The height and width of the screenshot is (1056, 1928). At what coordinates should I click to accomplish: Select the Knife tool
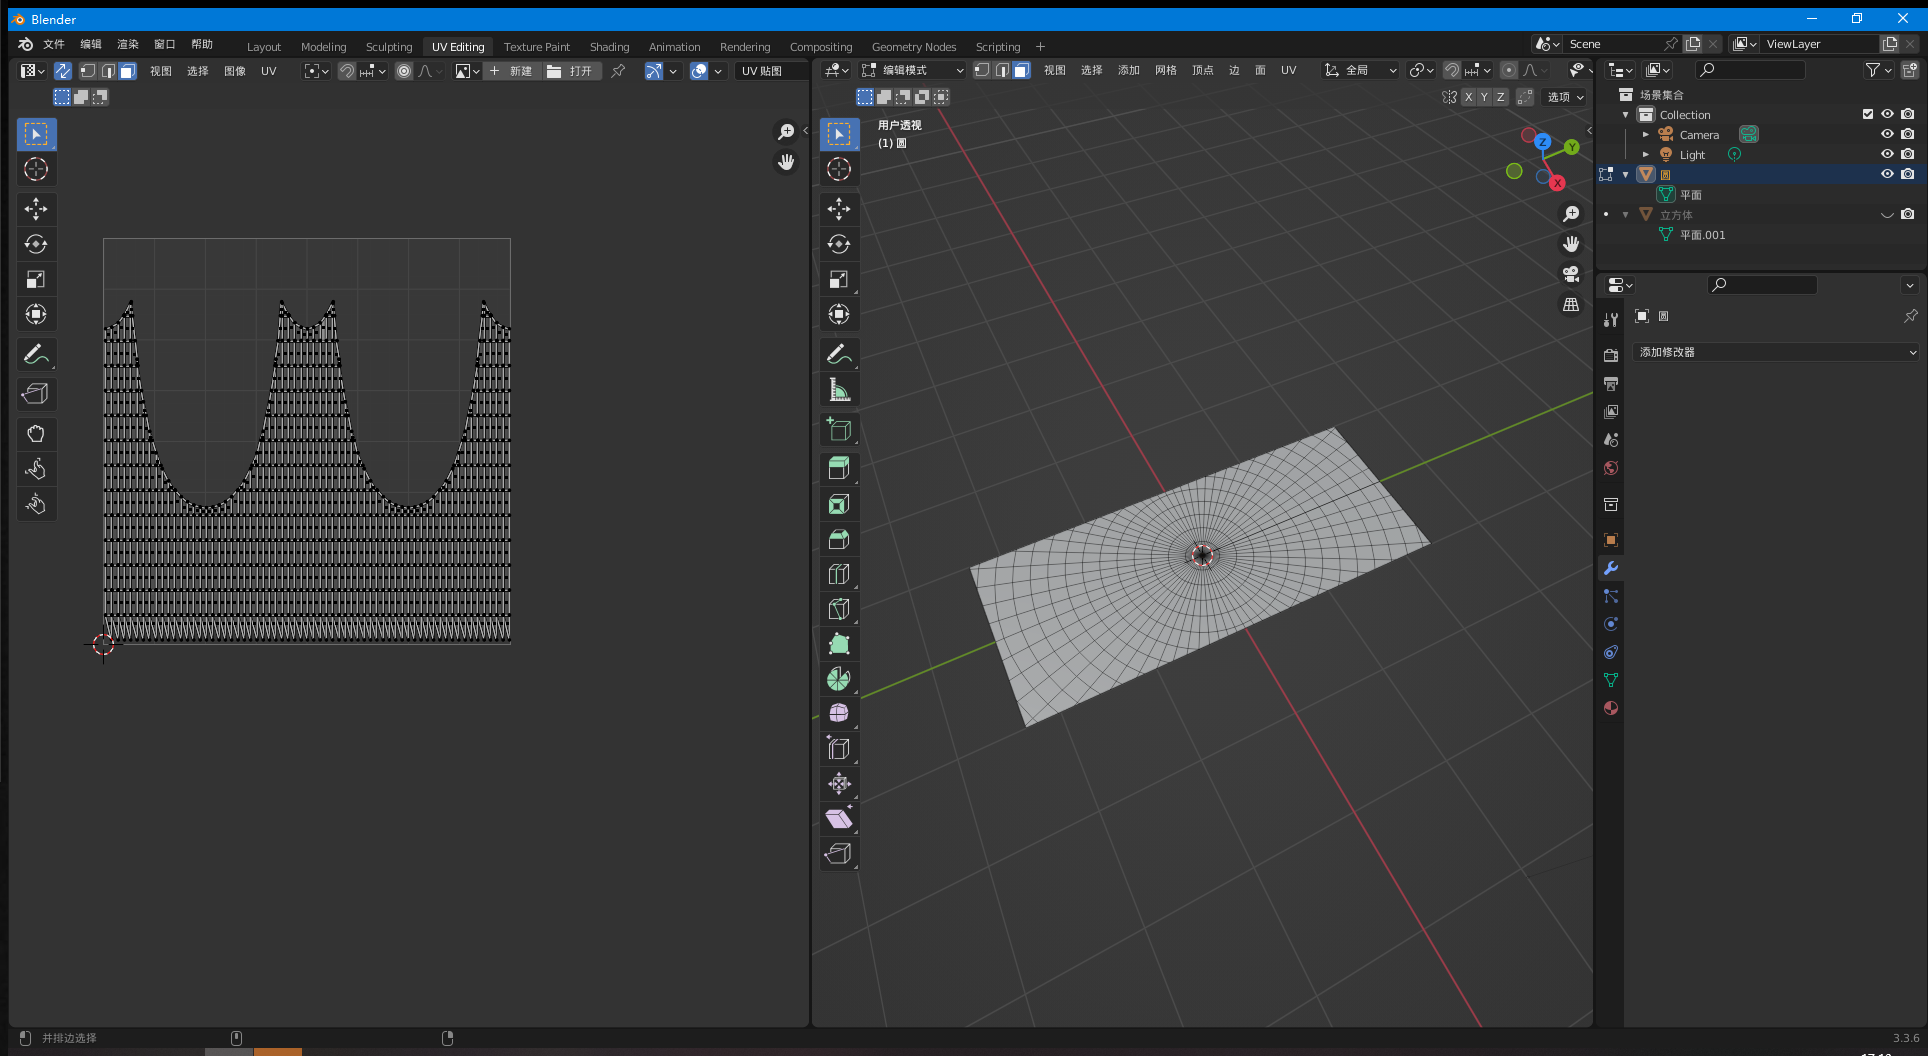click(x=839, y=609)
